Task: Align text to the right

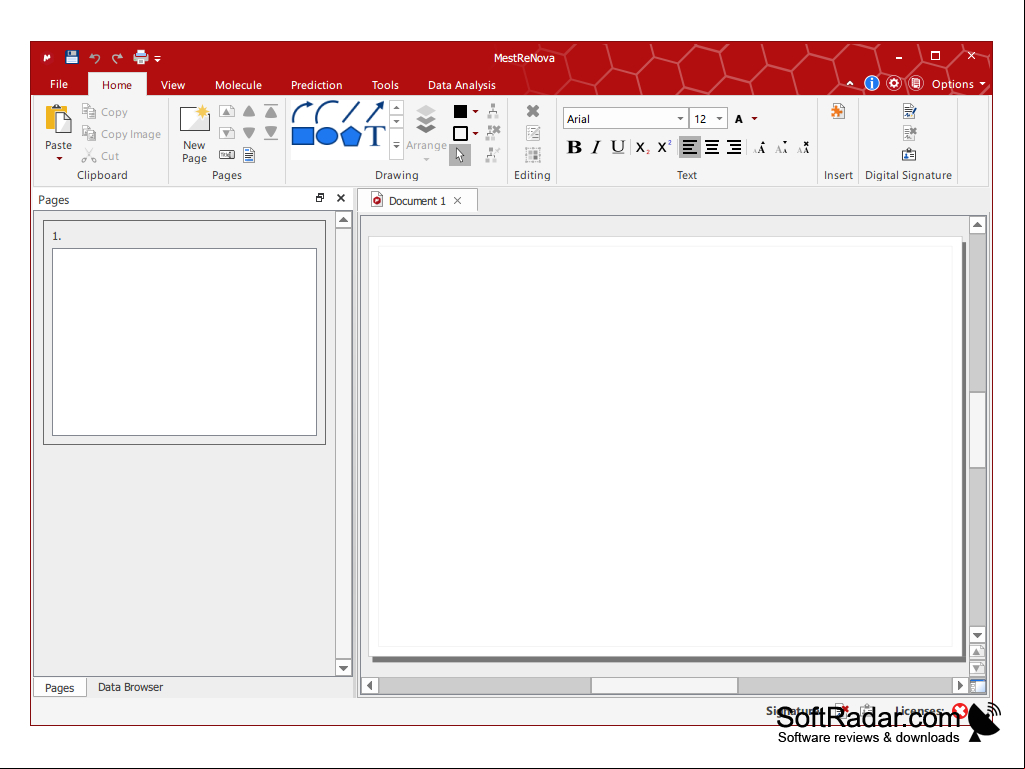Action: (x=734, y=147)
